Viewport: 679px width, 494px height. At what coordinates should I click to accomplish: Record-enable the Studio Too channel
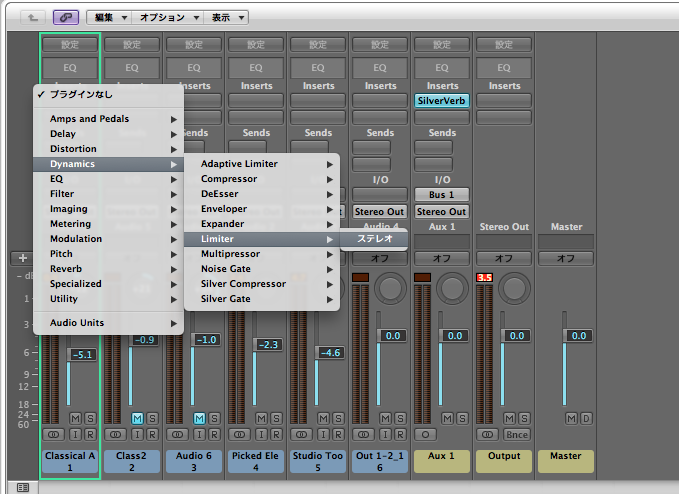338,434
